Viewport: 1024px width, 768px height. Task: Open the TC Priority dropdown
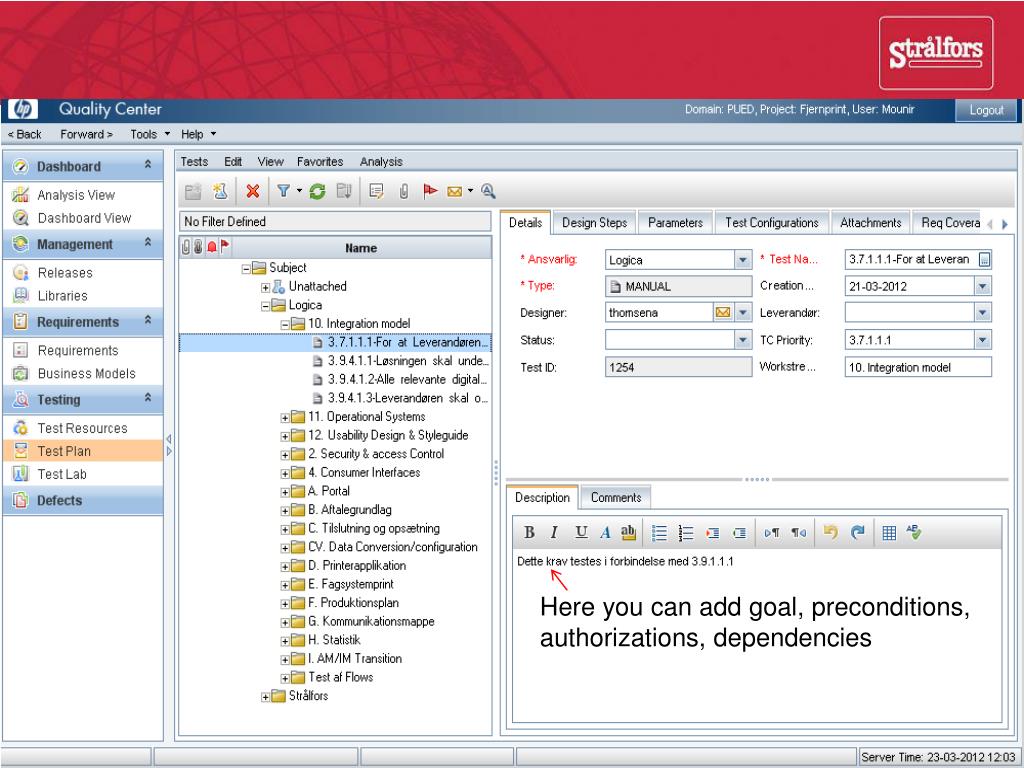(x=983, y=340)
